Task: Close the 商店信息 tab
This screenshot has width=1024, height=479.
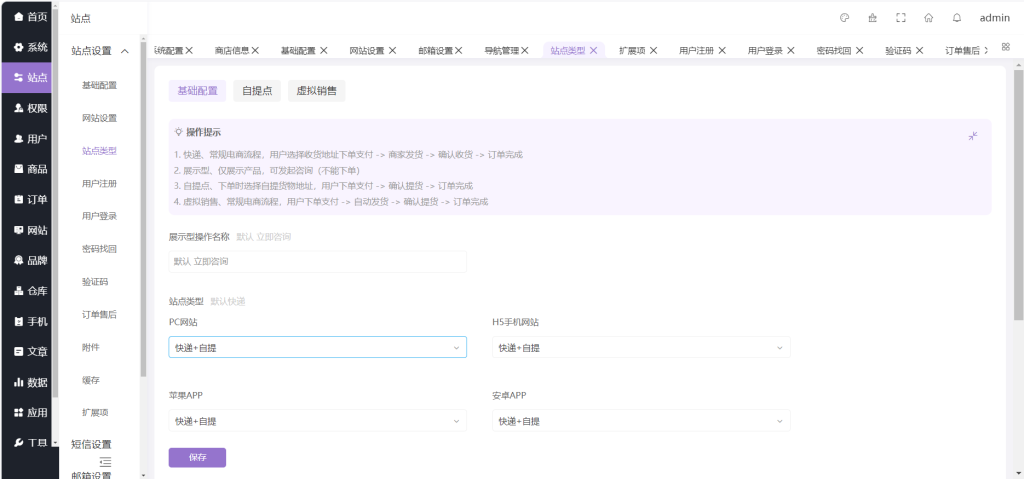Action: point(255,50)
